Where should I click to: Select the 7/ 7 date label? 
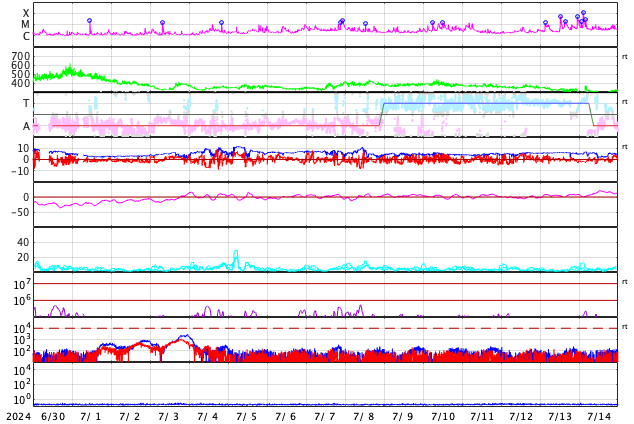click(325, 416)
